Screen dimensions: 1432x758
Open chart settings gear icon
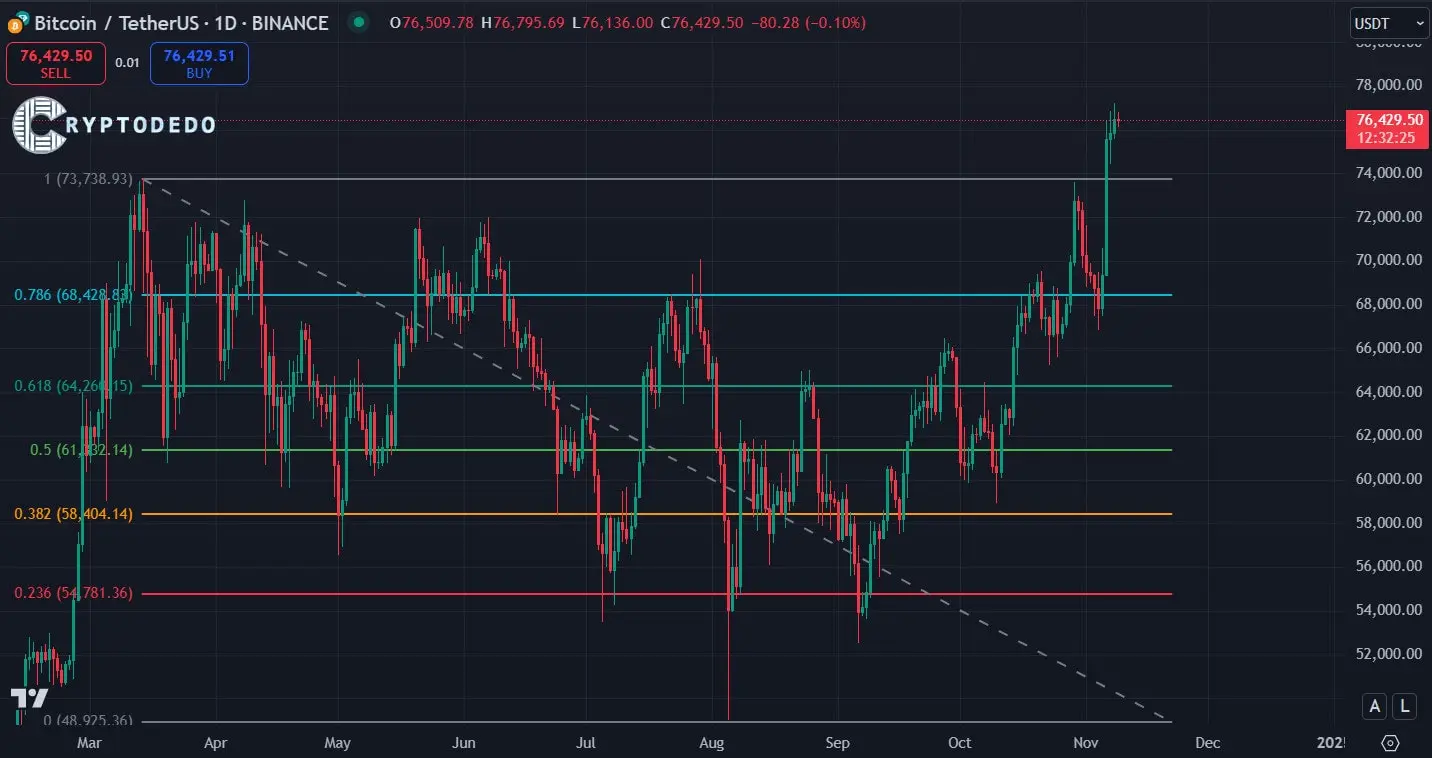click(1390, 743)
